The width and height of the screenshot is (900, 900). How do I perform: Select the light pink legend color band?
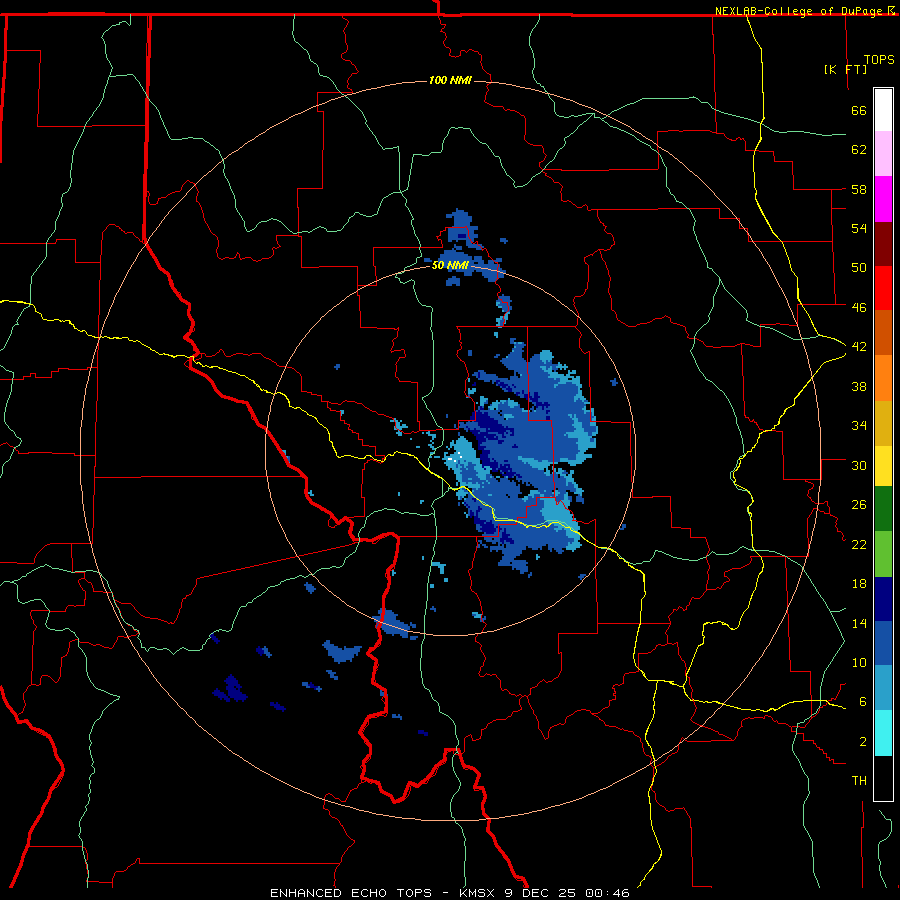click(x=883, y=154)
